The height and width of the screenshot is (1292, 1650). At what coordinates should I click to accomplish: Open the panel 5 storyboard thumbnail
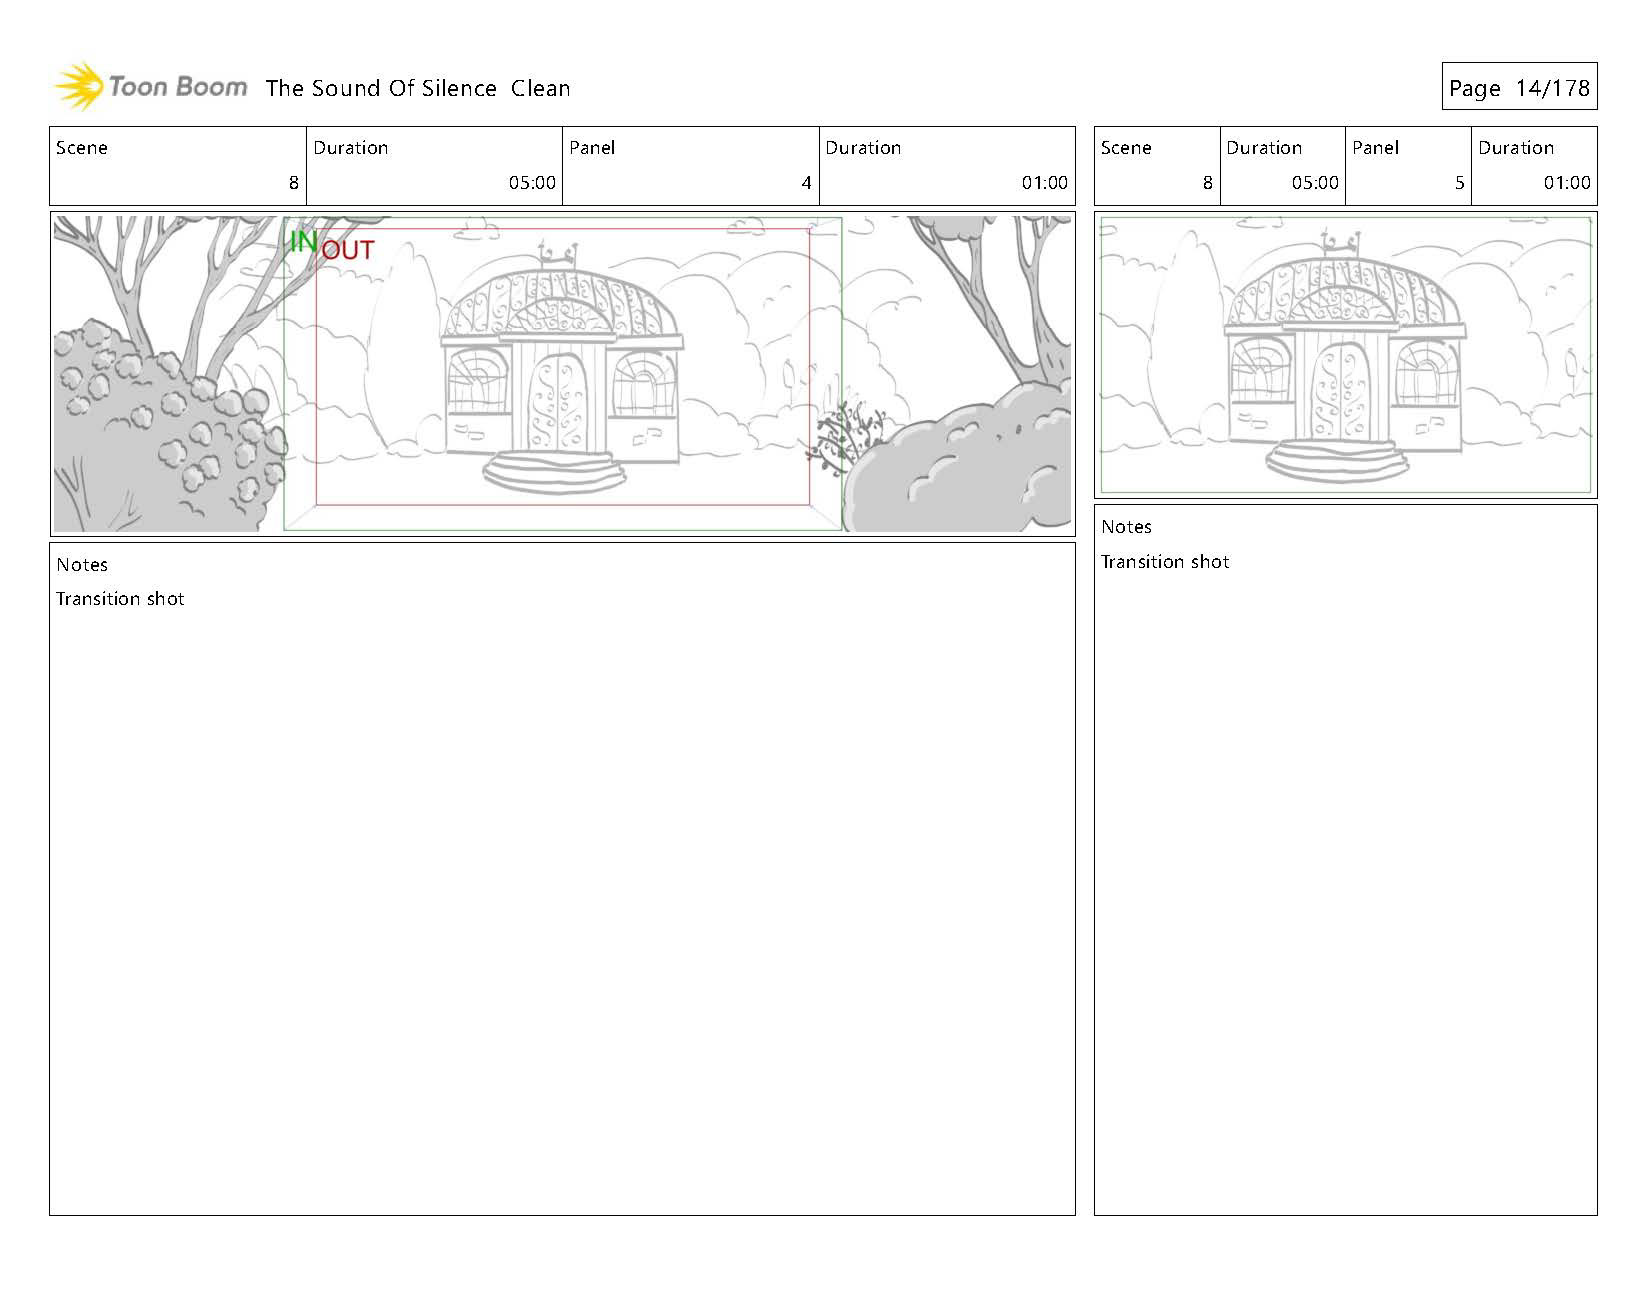click(x=1345, y=355)
